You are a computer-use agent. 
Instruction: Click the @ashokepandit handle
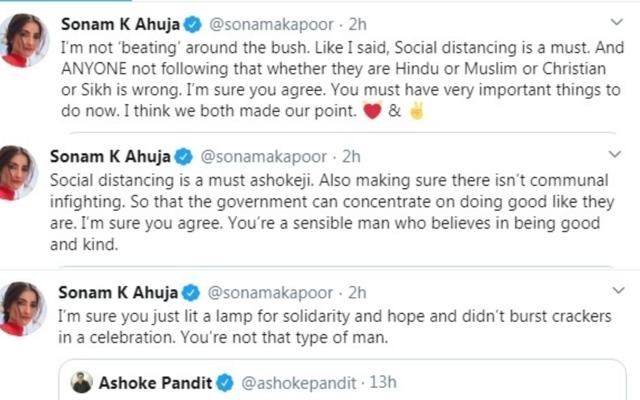[299, 383]
